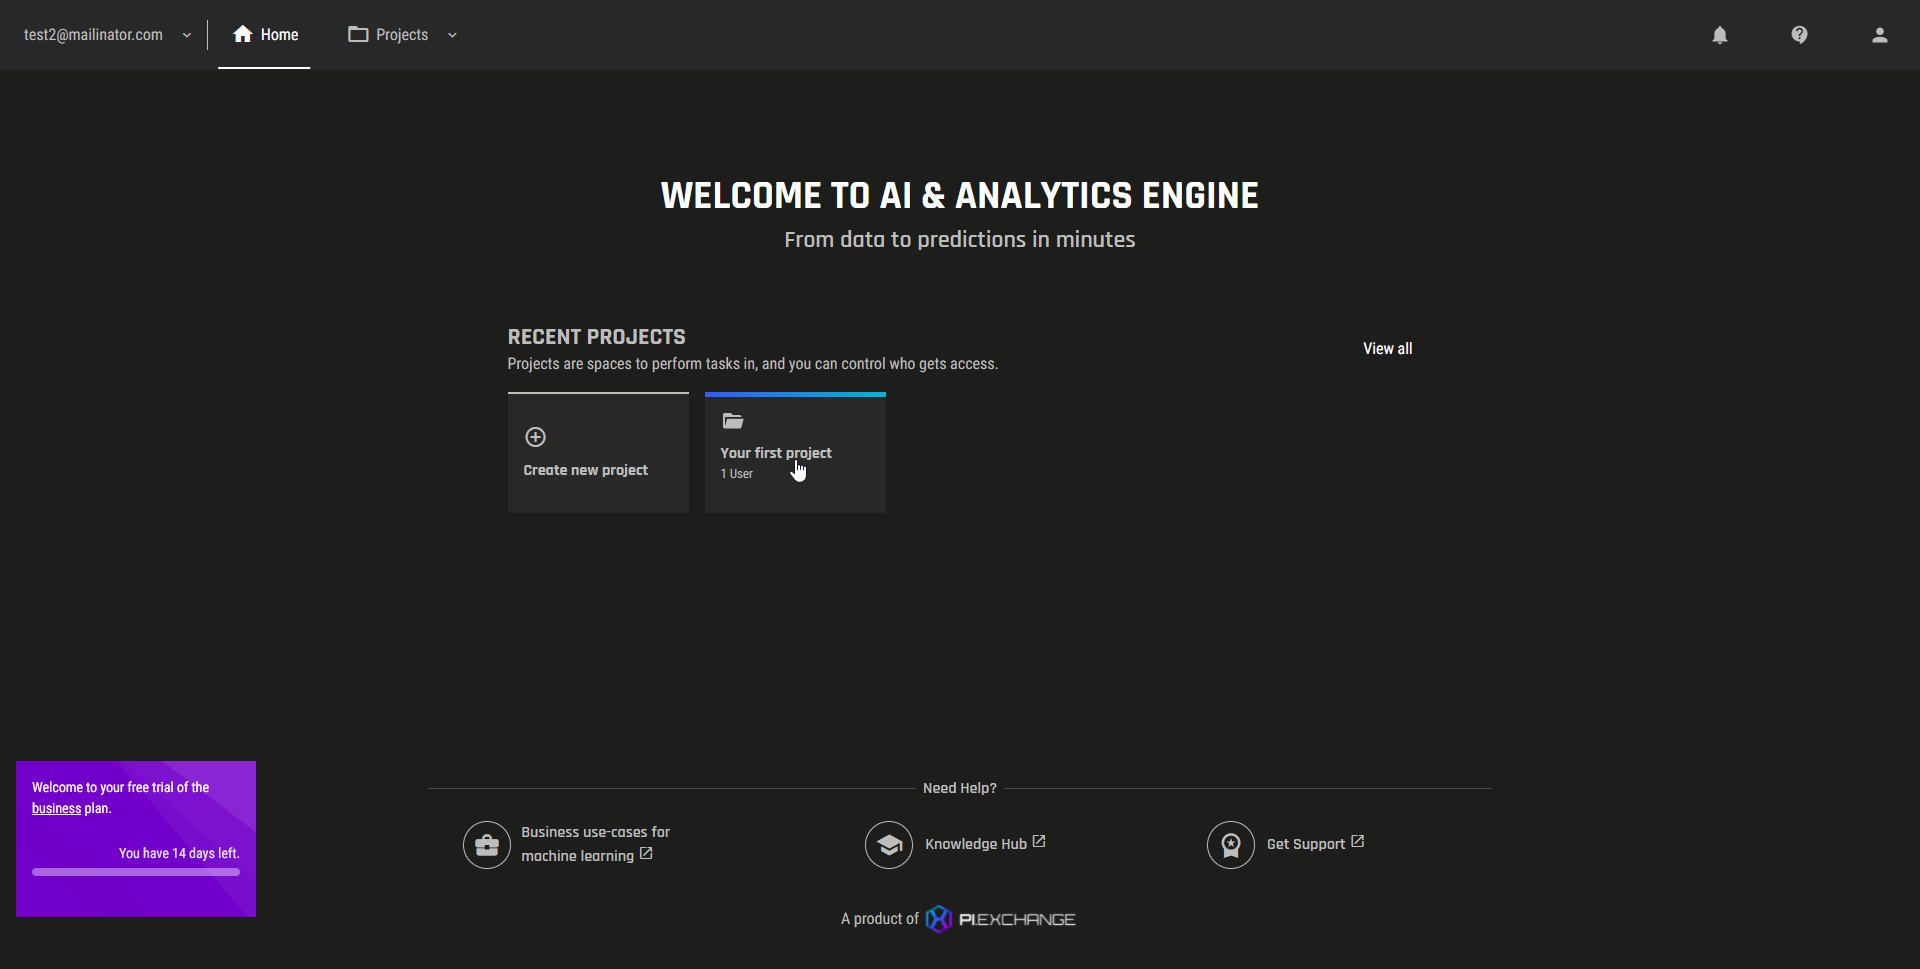The width and height of the screenshot is (1920, 969).
Task: Open the help question mark icon
Action: tap(1799, 35)
